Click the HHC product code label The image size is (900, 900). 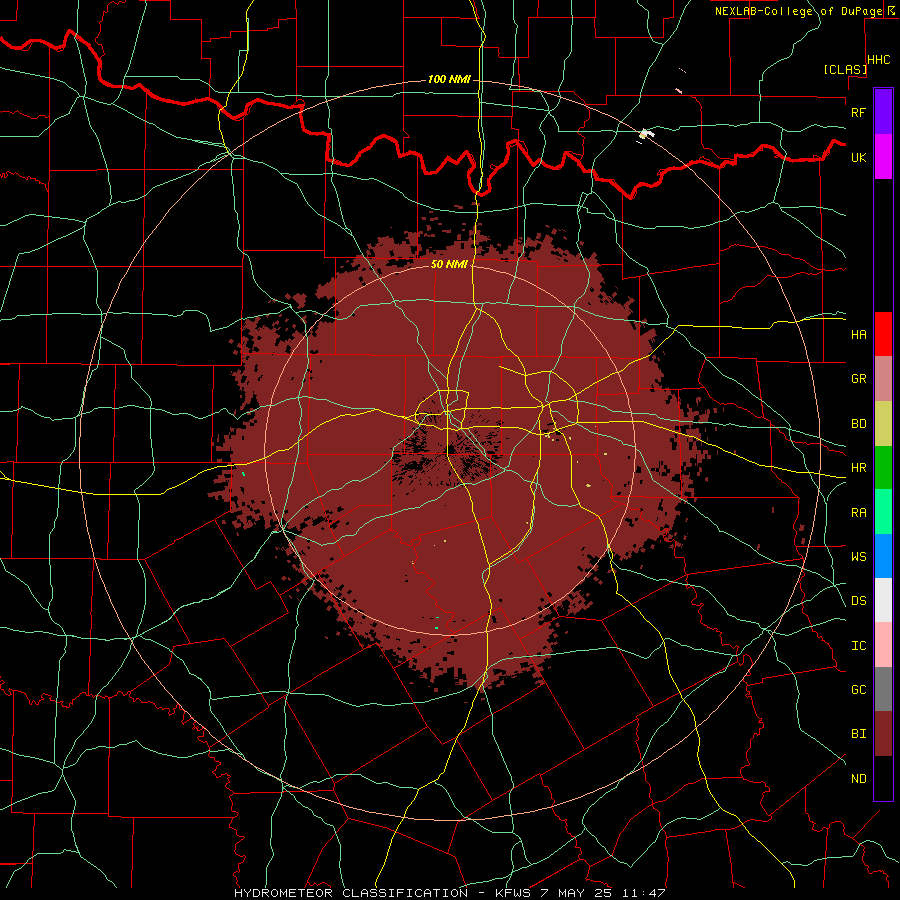[879, 60]
